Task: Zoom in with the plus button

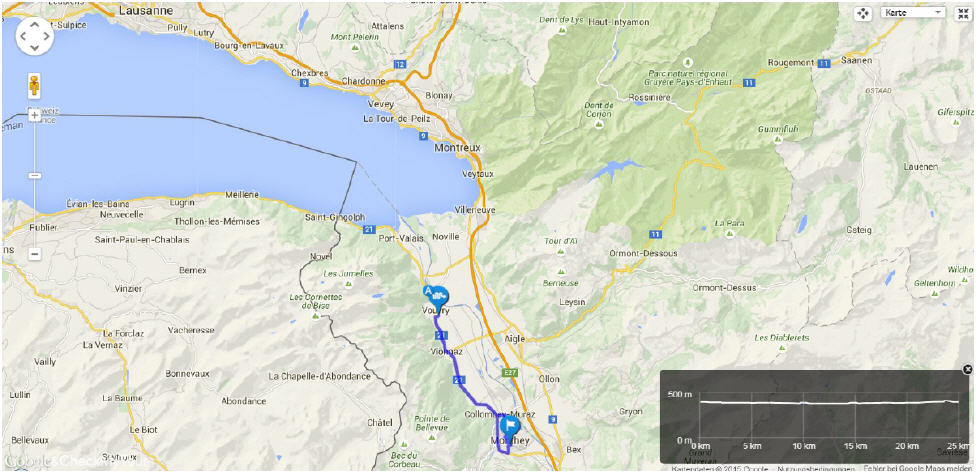Action: (x=35, y=115)
